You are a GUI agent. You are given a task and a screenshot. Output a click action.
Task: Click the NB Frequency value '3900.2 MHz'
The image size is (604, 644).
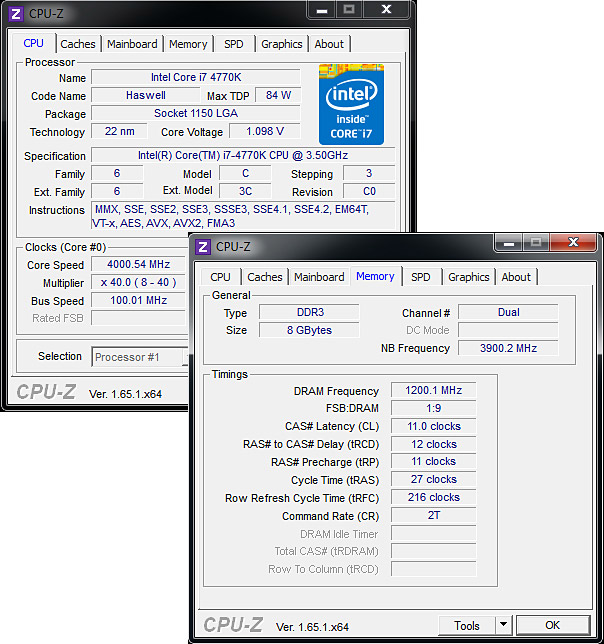click(x=508, y=348)
